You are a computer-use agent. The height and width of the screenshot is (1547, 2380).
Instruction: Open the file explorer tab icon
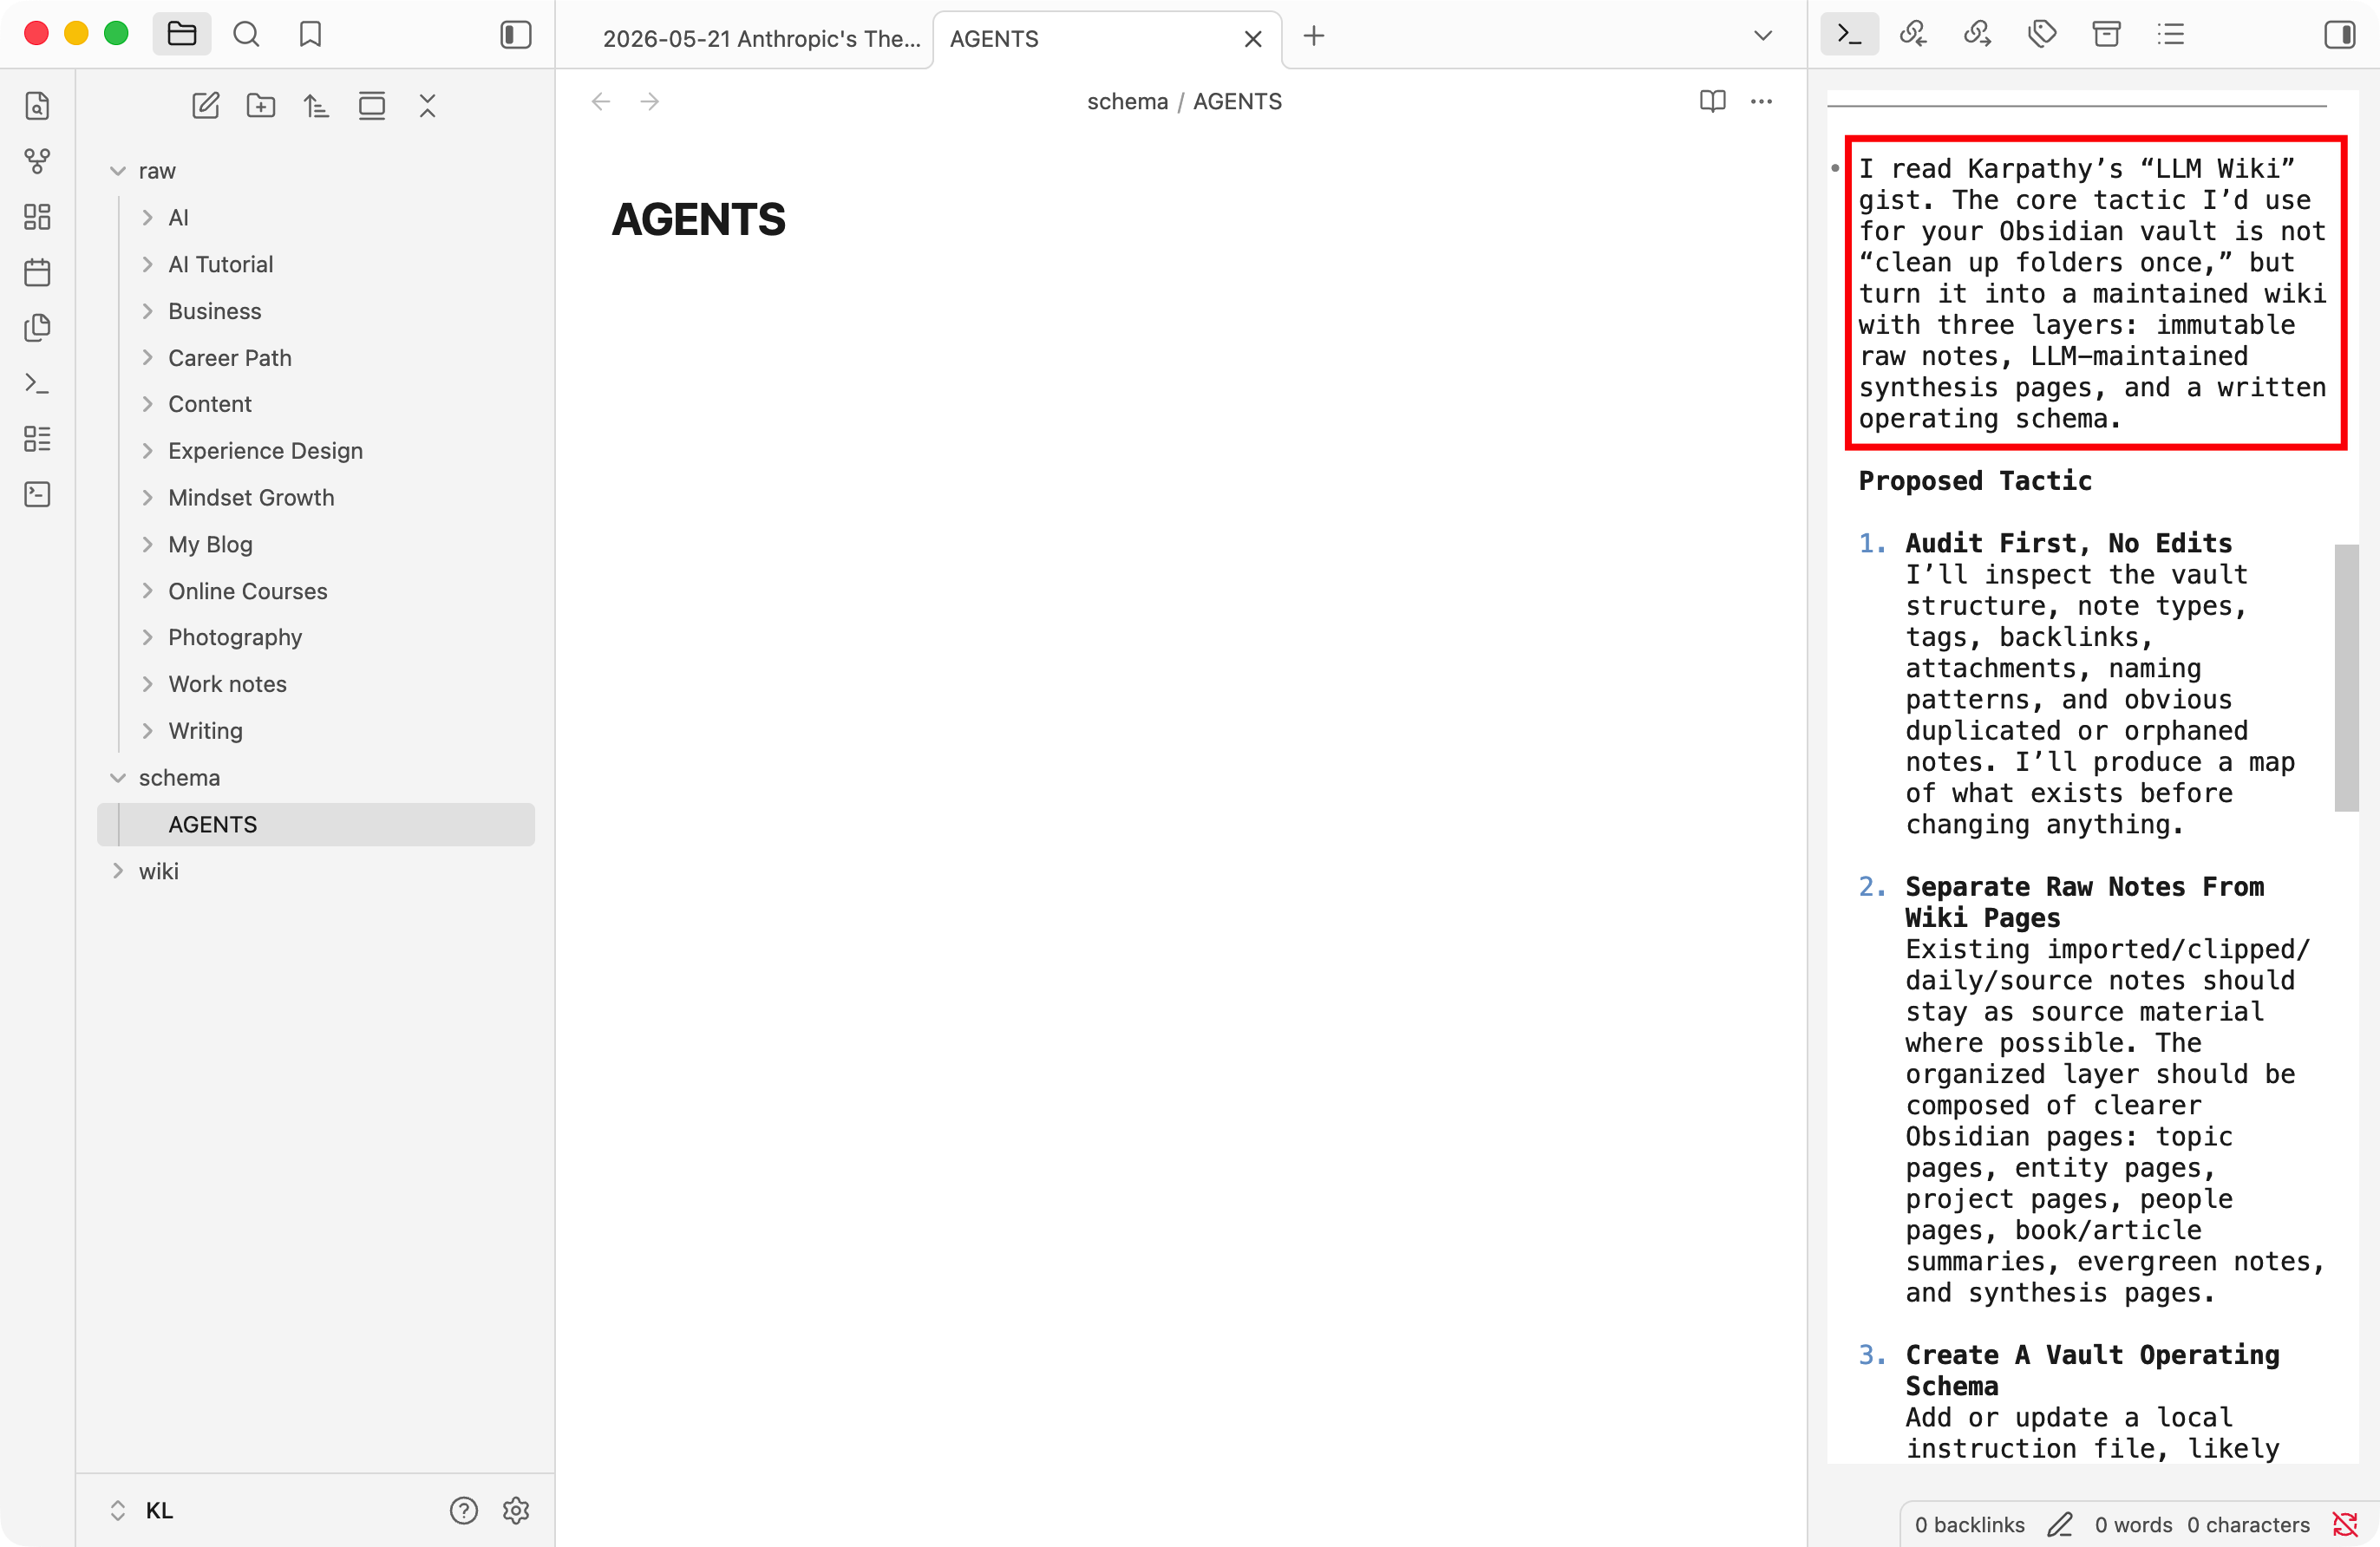tap(181, 35)
